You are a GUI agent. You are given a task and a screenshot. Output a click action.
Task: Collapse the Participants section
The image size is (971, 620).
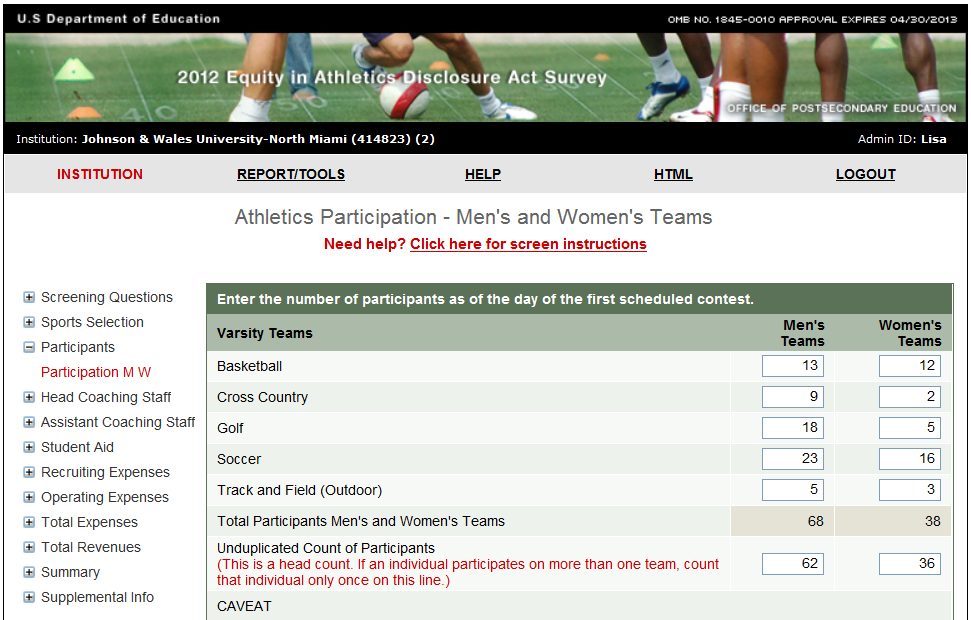click(29, 347)
